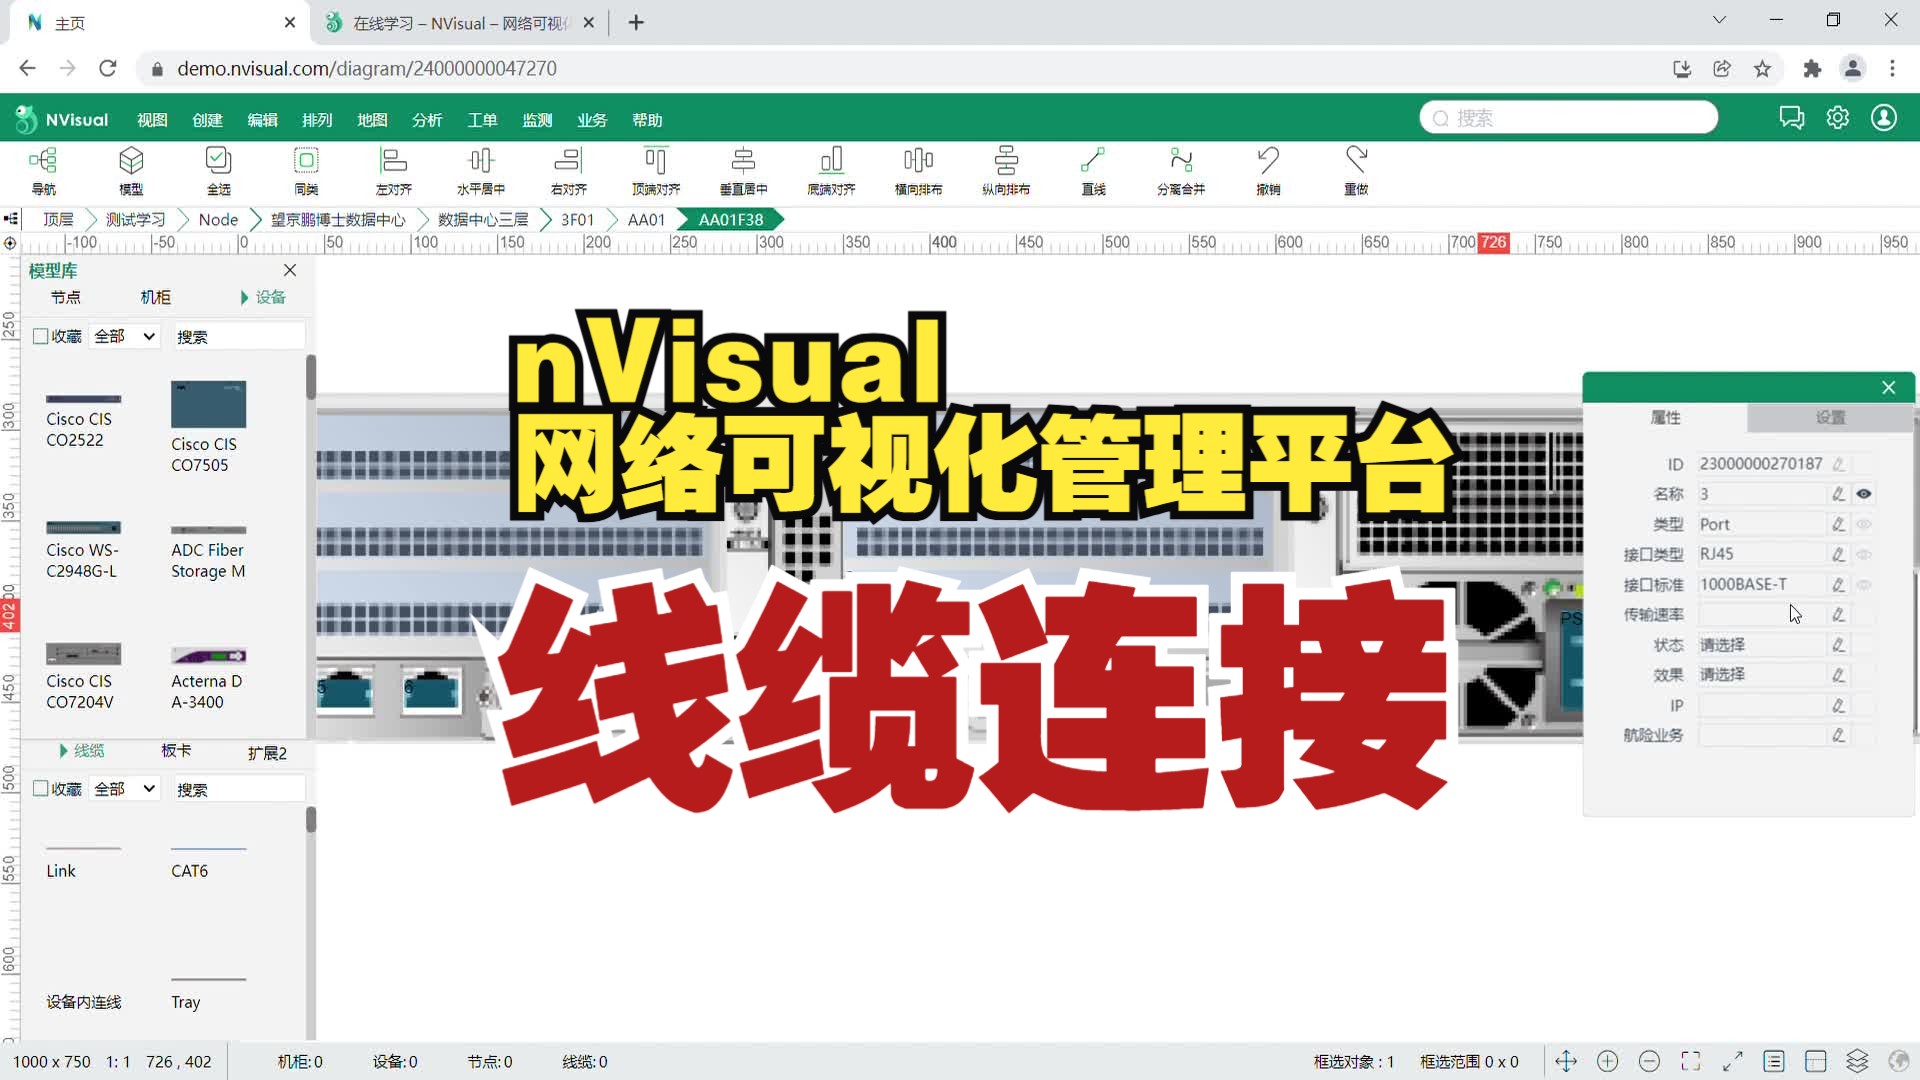
Task: Open the layers stack icon in status bar
Action: click(x=1857, y=1061)
